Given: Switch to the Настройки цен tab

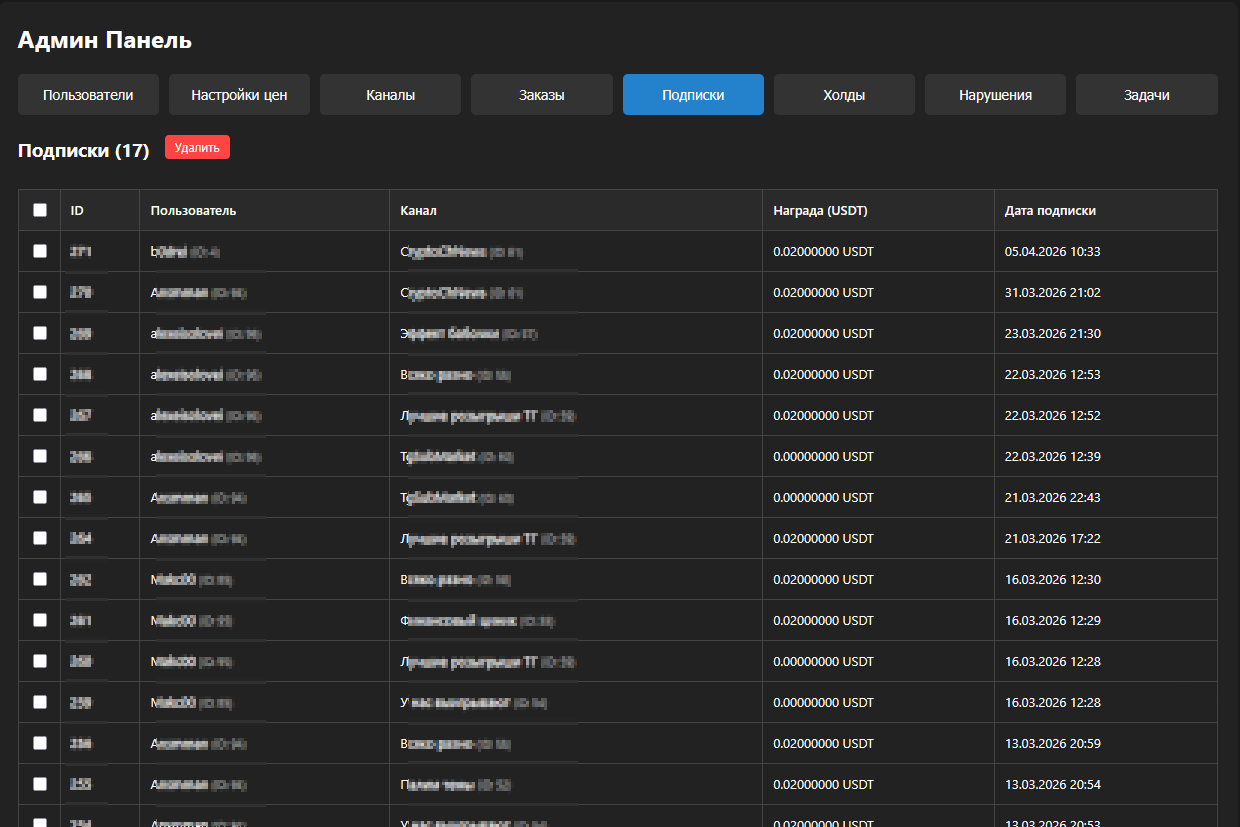Looking at the screenshot, I should (x=239, y=95).
